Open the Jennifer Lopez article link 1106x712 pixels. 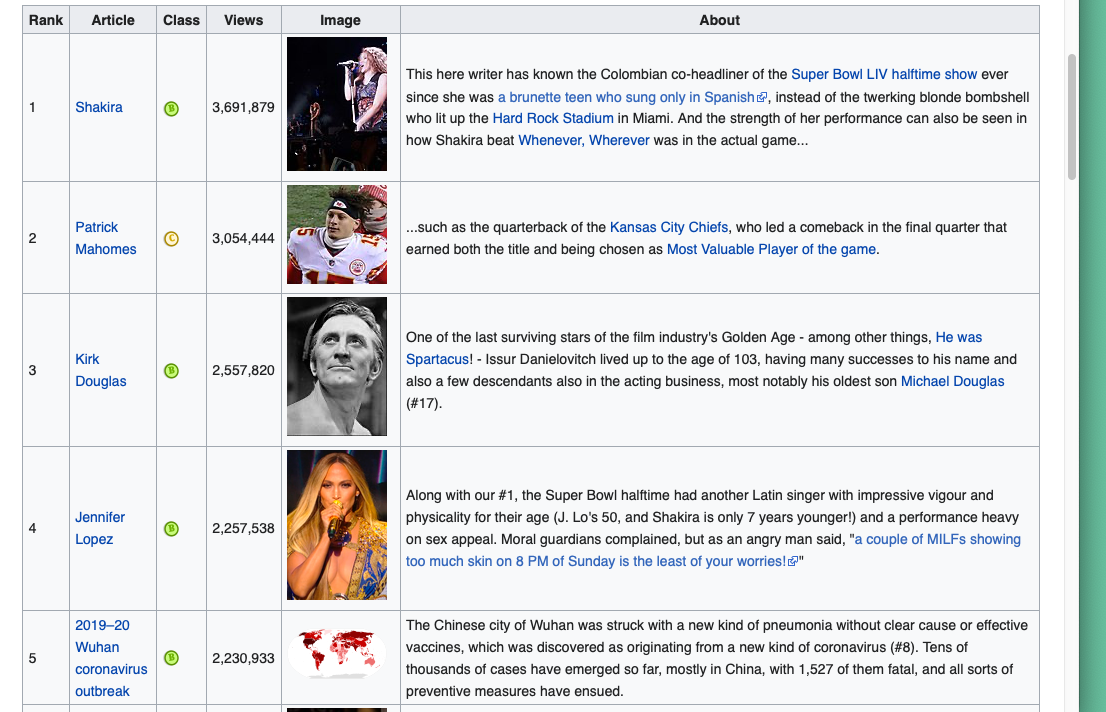pyautogui.click(x=100, y=529)
